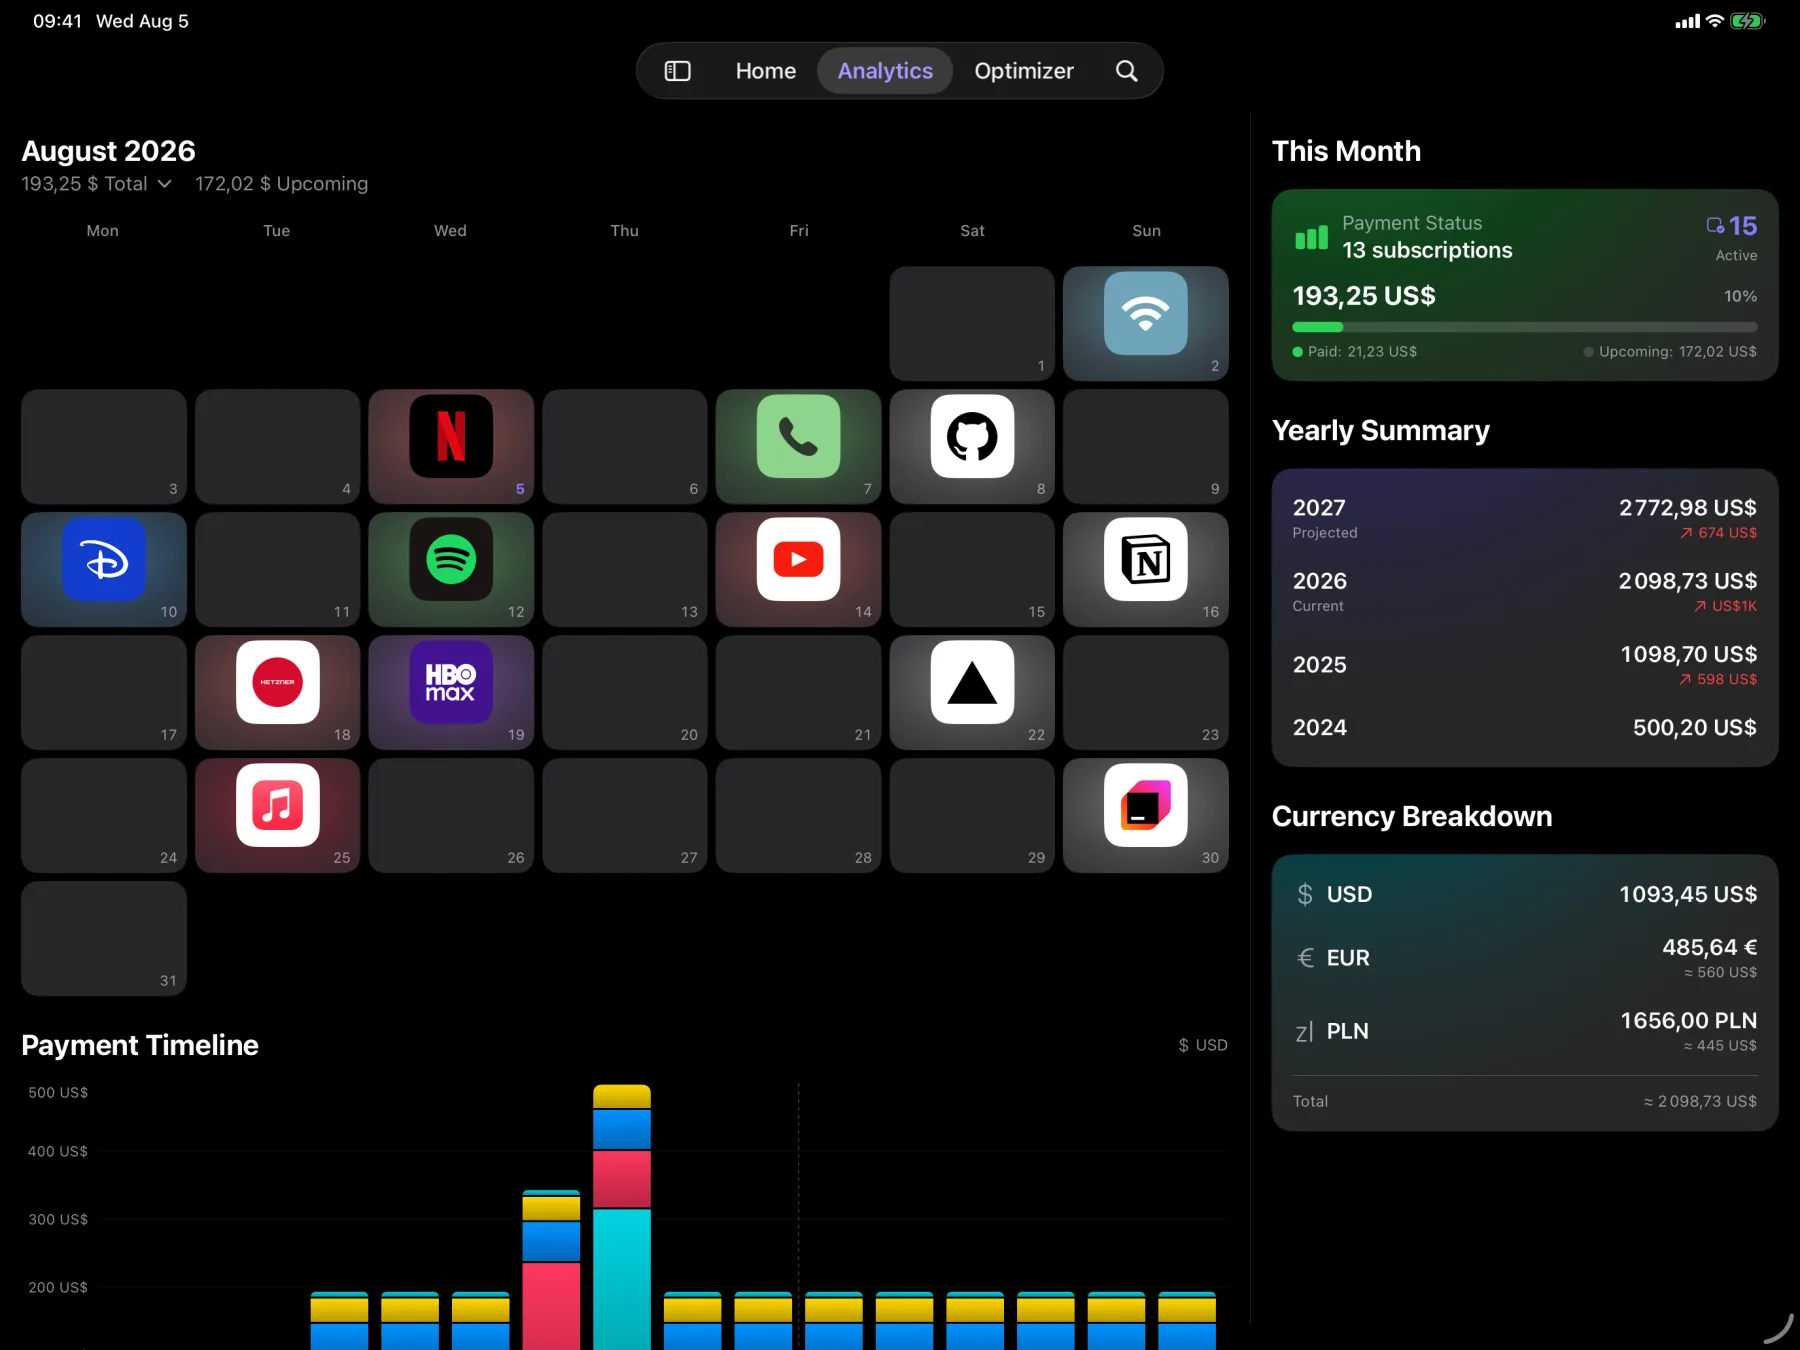Tap the euro sign beside EUR

coord(1305,958)
